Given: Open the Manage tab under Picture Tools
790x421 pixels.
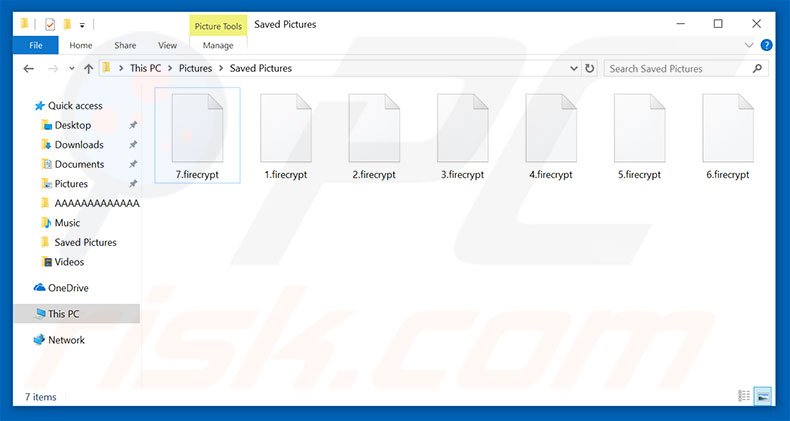Looking at the screenshot, I should [x=218, y=45].
